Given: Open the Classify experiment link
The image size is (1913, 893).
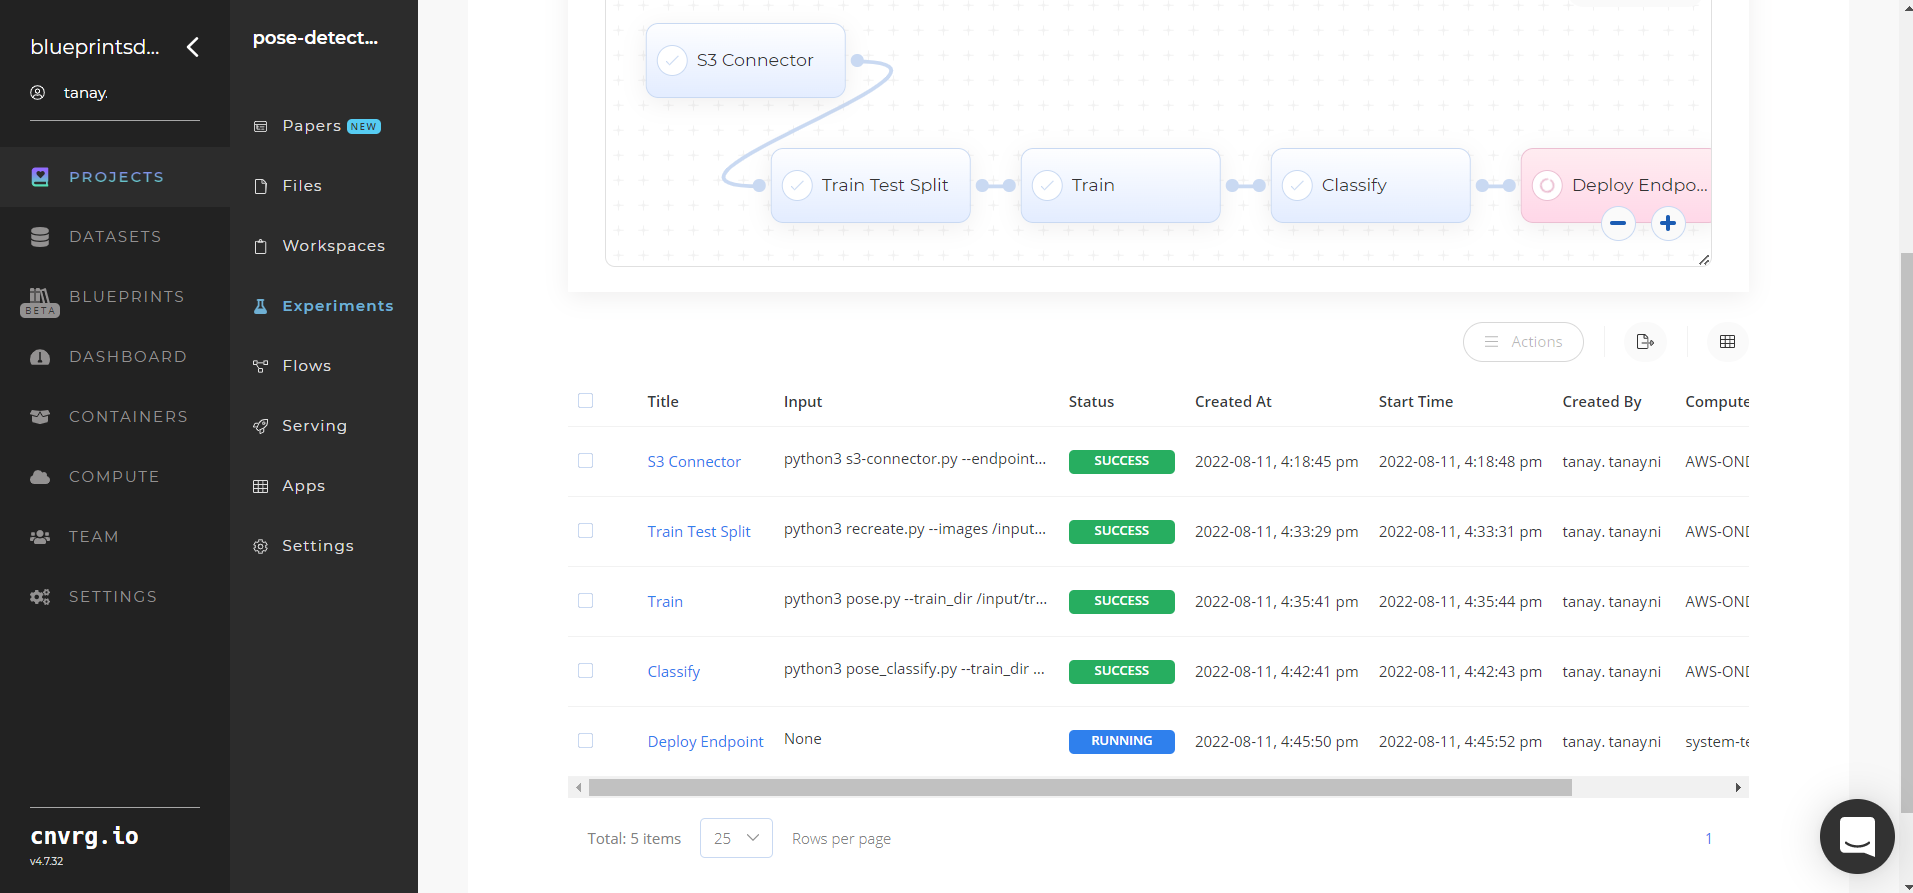Looking at the screenshot, I should click(674, 672).
